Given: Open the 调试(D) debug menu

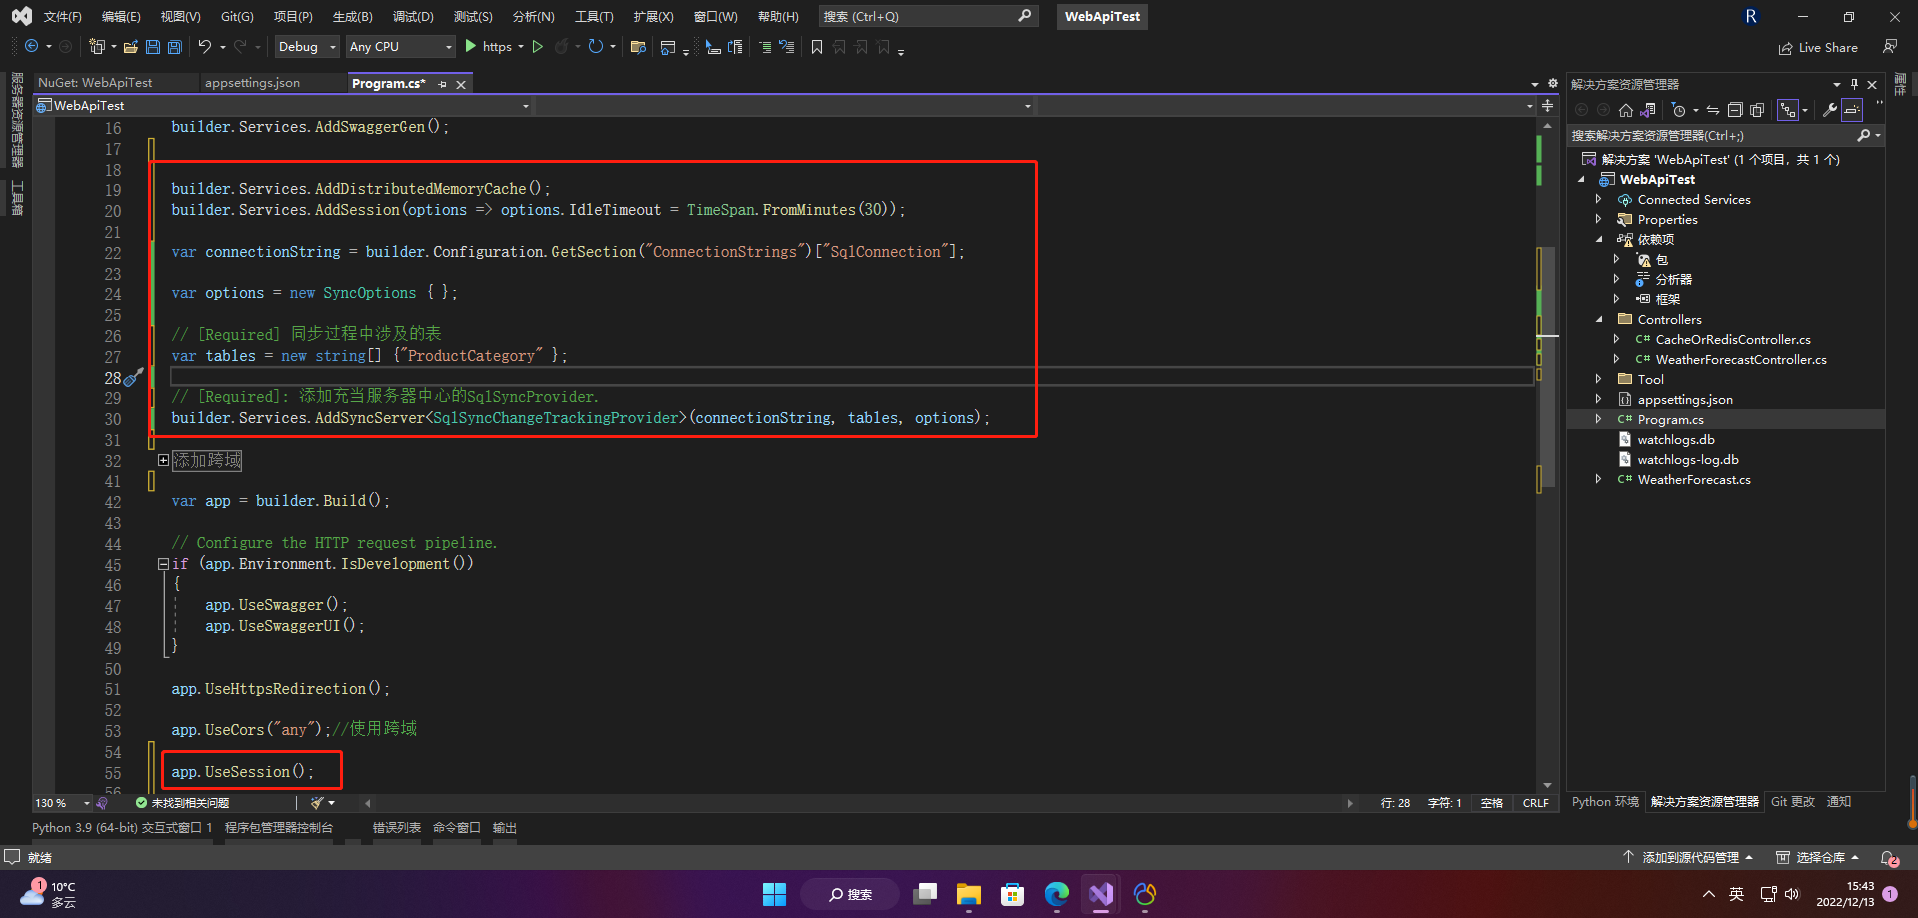Looking at the screenshot, I should click(x=413, y=17).
